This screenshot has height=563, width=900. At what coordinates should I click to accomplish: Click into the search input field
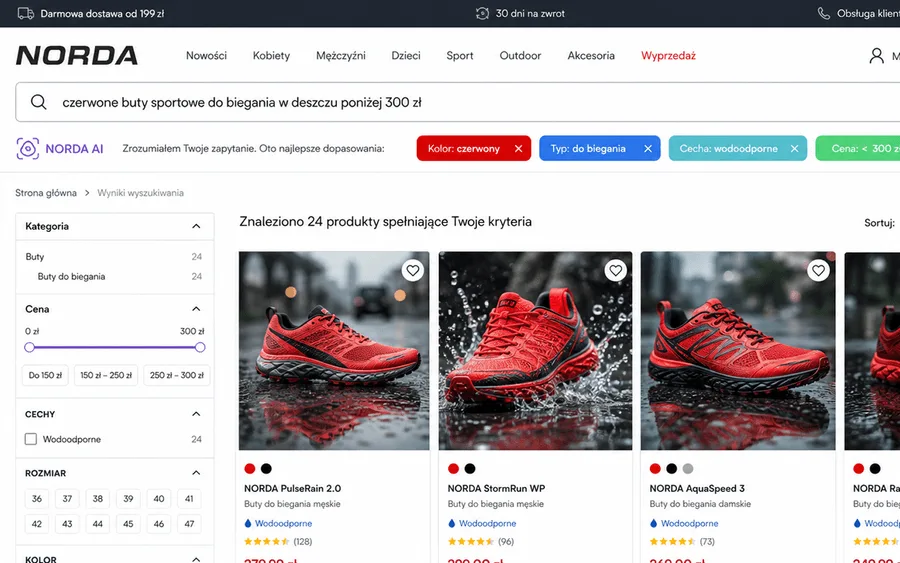point(457,102)
